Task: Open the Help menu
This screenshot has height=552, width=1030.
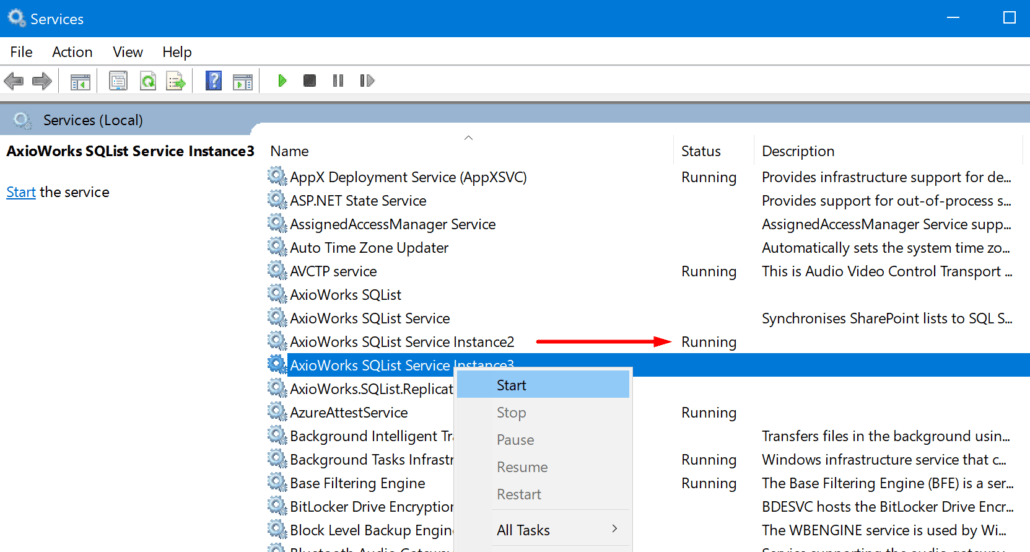Action: point(177,52)
